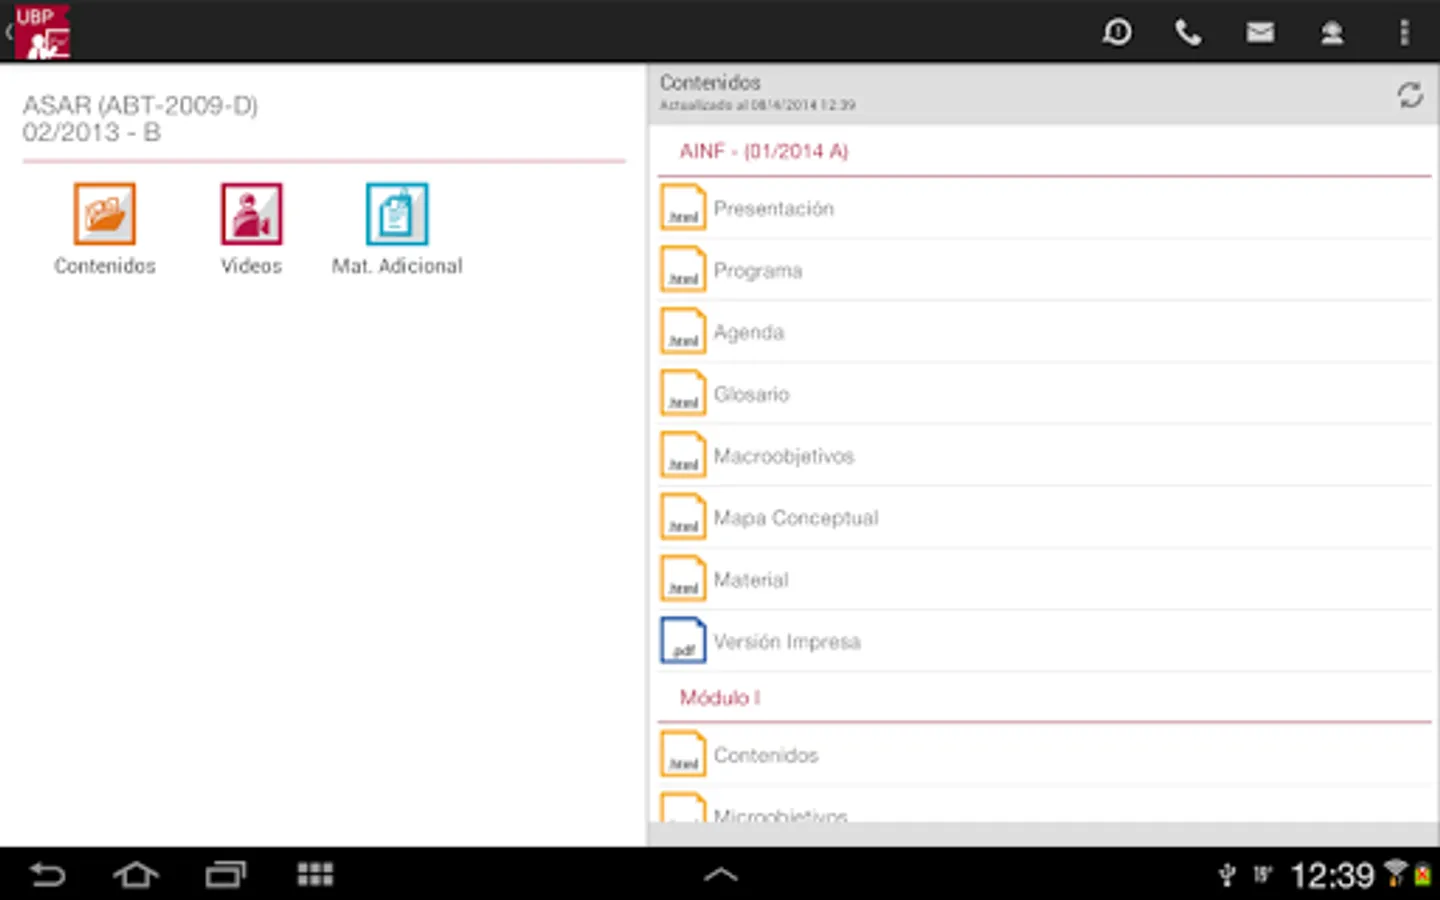Screen dimensions: 1440x900
Task: Click the Mat. Adicional label
Action: click(397, 266)
